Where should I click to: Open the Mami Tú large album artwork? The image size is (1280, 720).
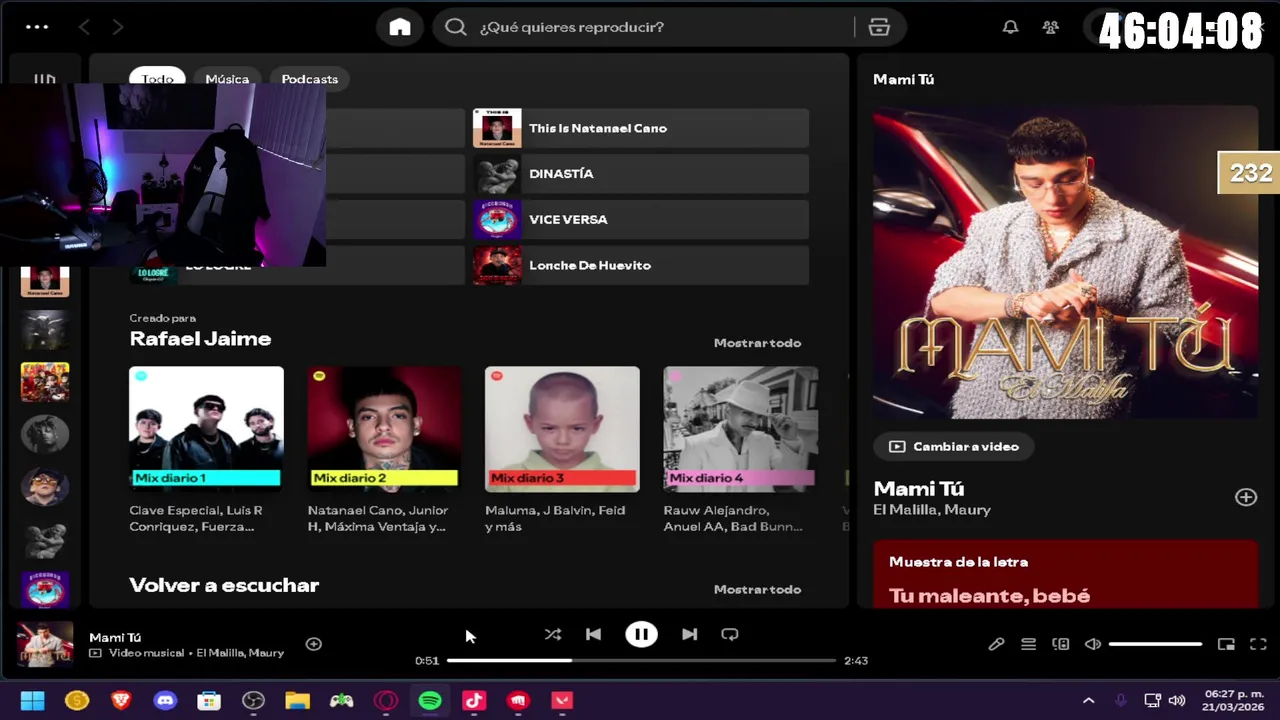tap(1065, 263)
